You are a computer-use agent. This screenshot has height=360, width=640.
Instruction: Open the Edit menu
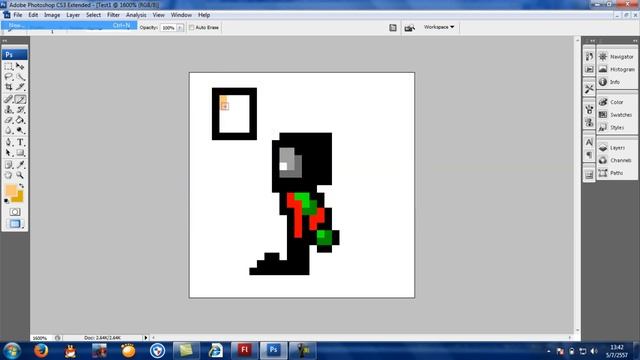click(33, 15)
